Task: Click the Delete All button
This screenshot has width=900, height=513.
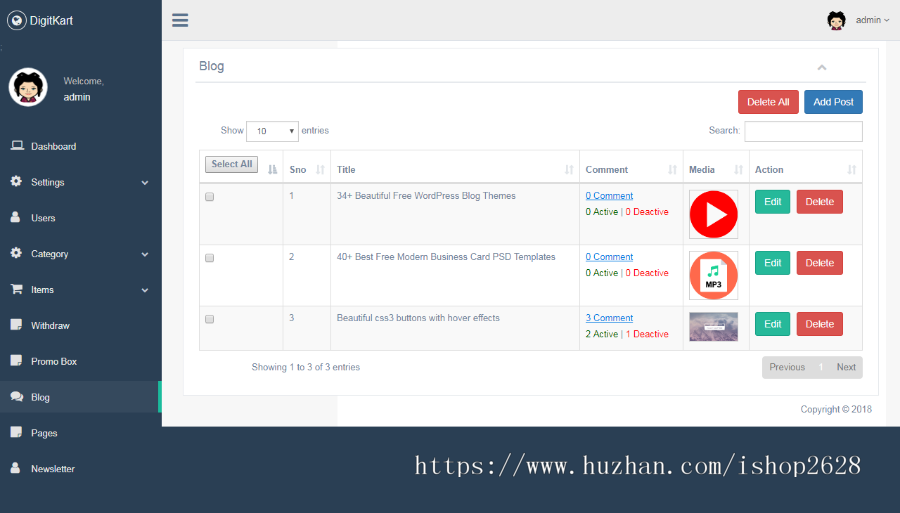Action: pos(768,102)
